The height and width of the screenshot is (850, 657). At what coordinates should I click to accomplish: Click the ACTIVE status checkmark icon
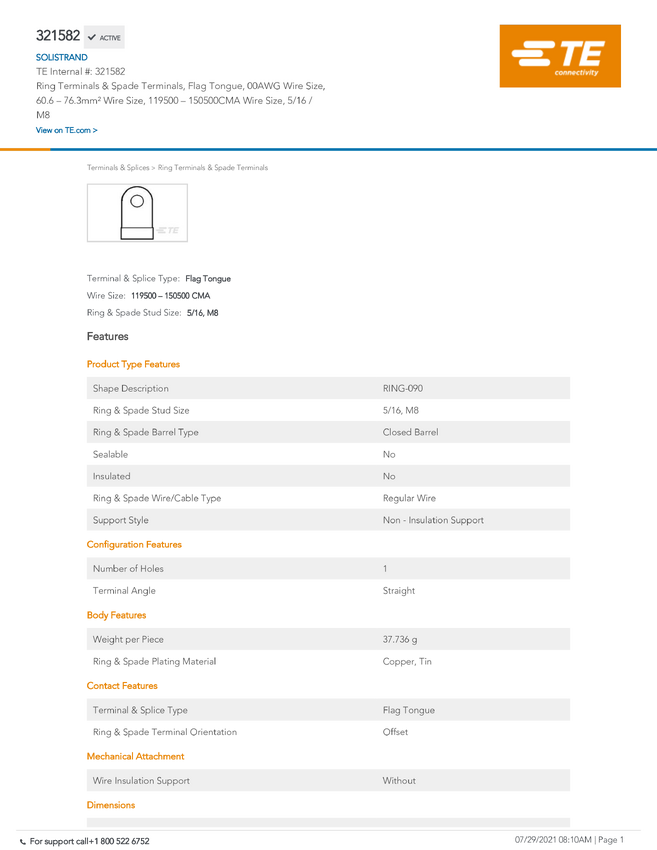[92, 37]
